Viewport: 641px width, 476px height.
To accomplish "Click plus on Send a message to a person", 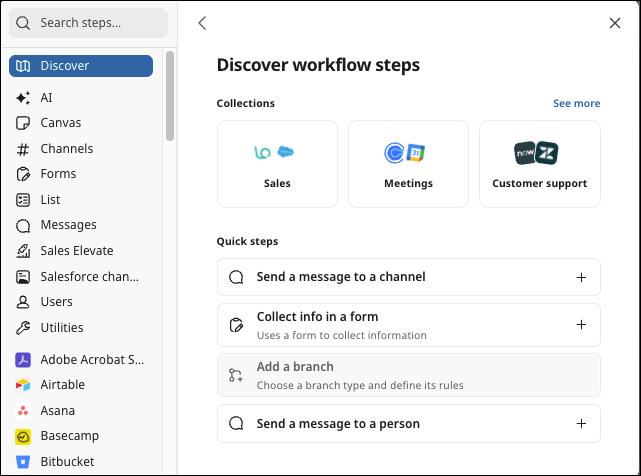I will click(x=581, y=424).
